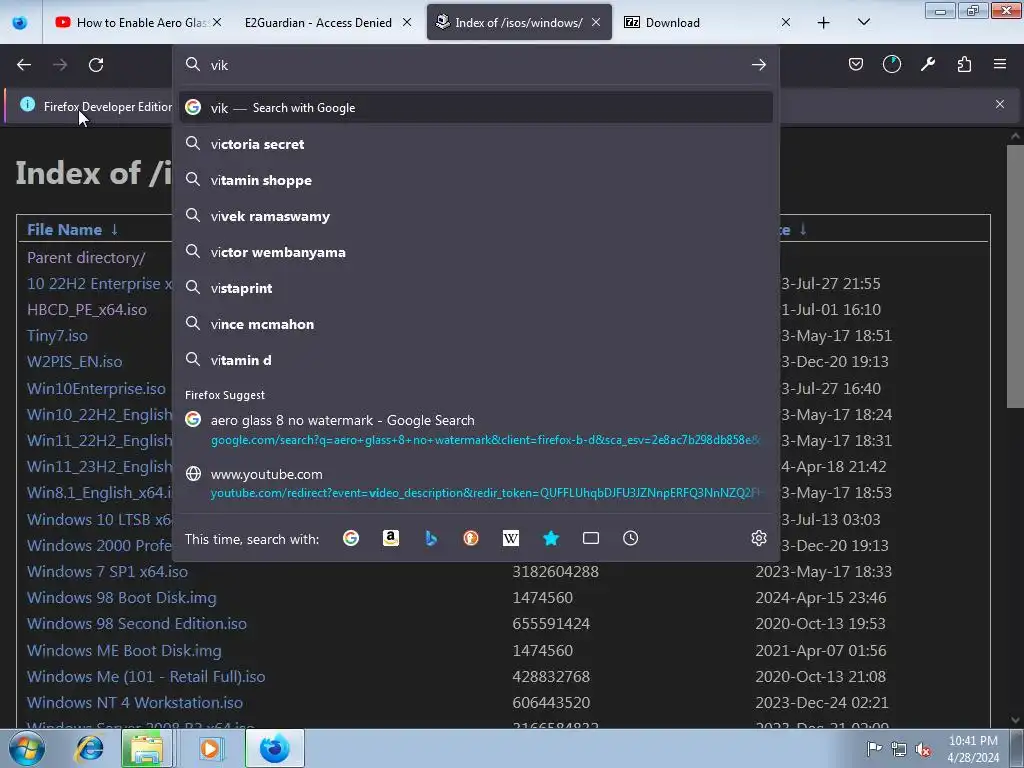Open the Extensions puzzle icon
This screenshot has width=1024, height=768.
click(964, 64)
